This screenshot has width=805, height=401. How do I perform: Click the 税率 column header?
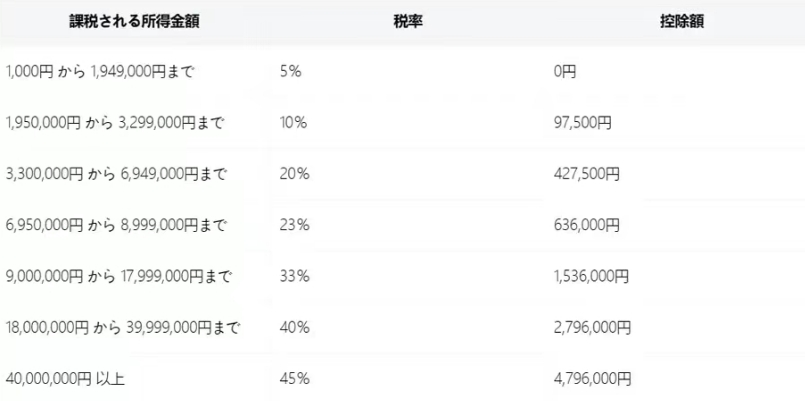point(408,22)
